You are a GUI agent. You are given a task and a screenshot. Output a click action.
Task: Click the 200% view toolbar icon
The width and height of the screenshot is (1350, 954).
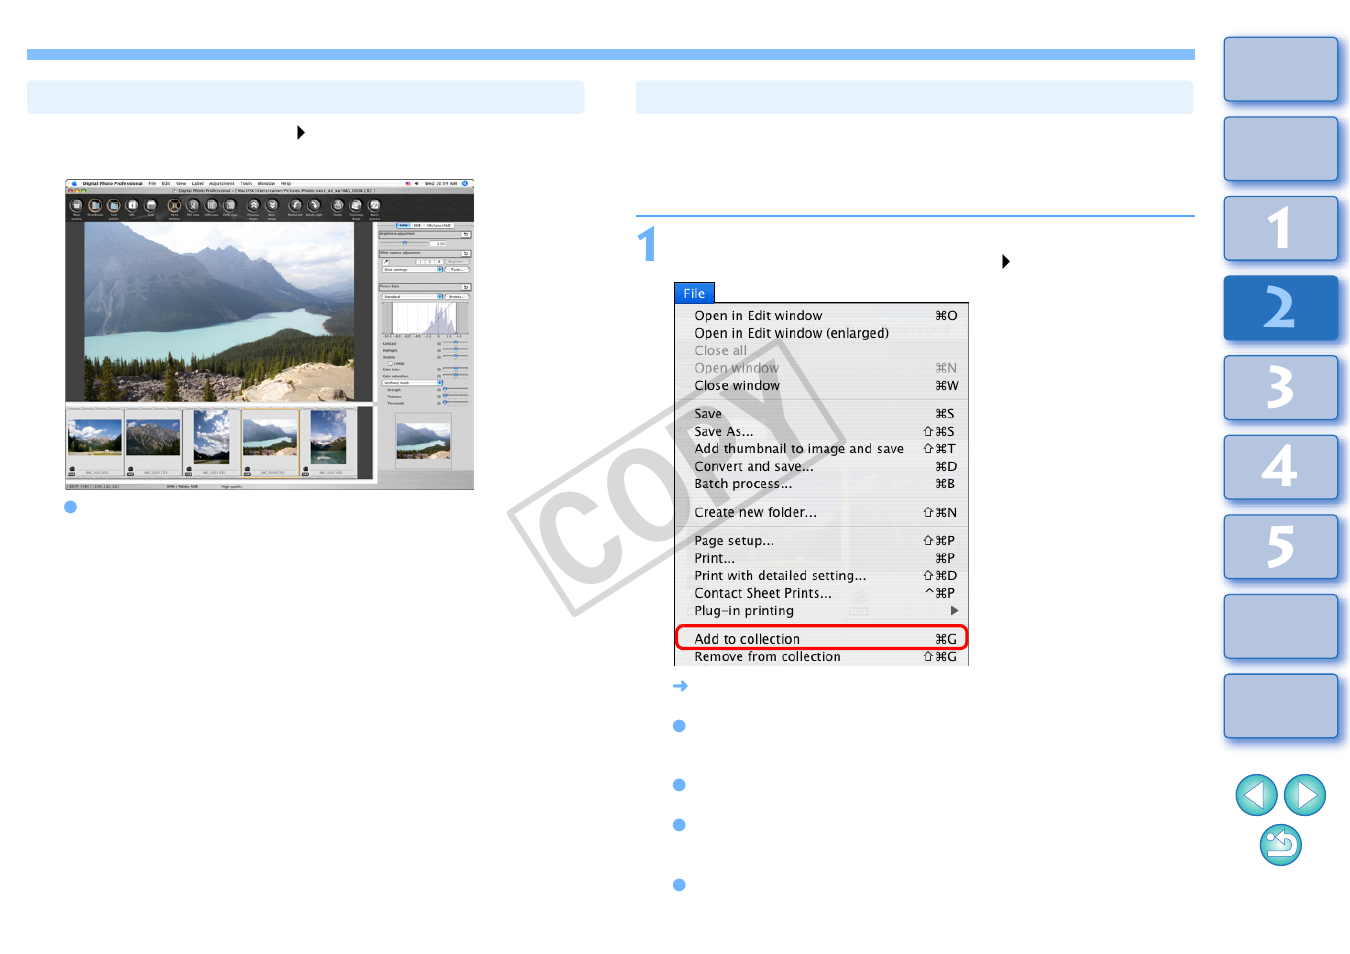pos(230,206)
